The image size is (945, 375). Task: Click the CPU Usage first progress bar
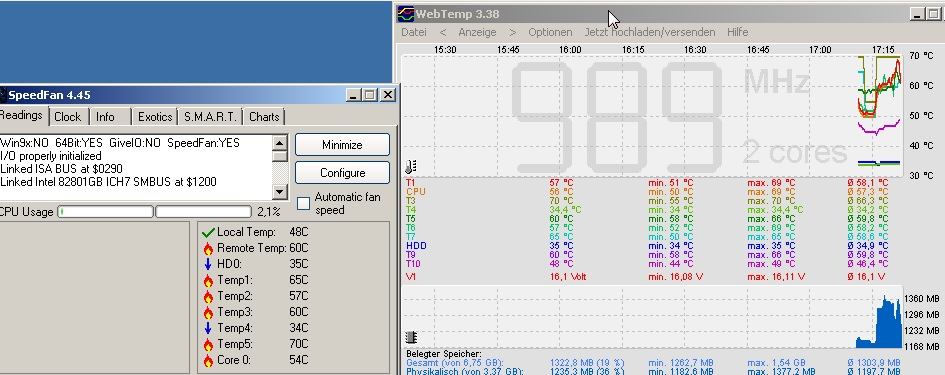(105, 212)
